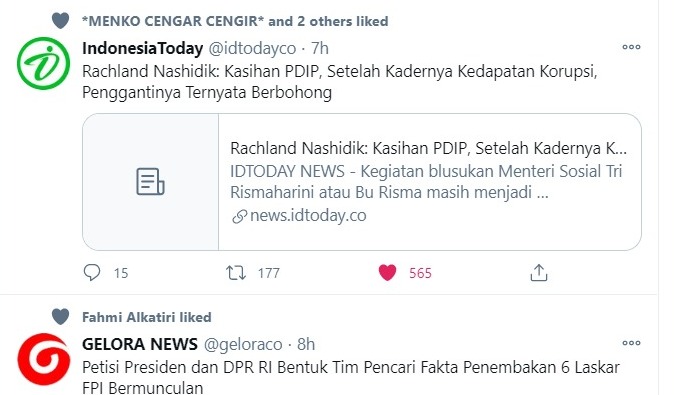
Task: Open the article document placeholder thumbnail
Action: (150, 182)
